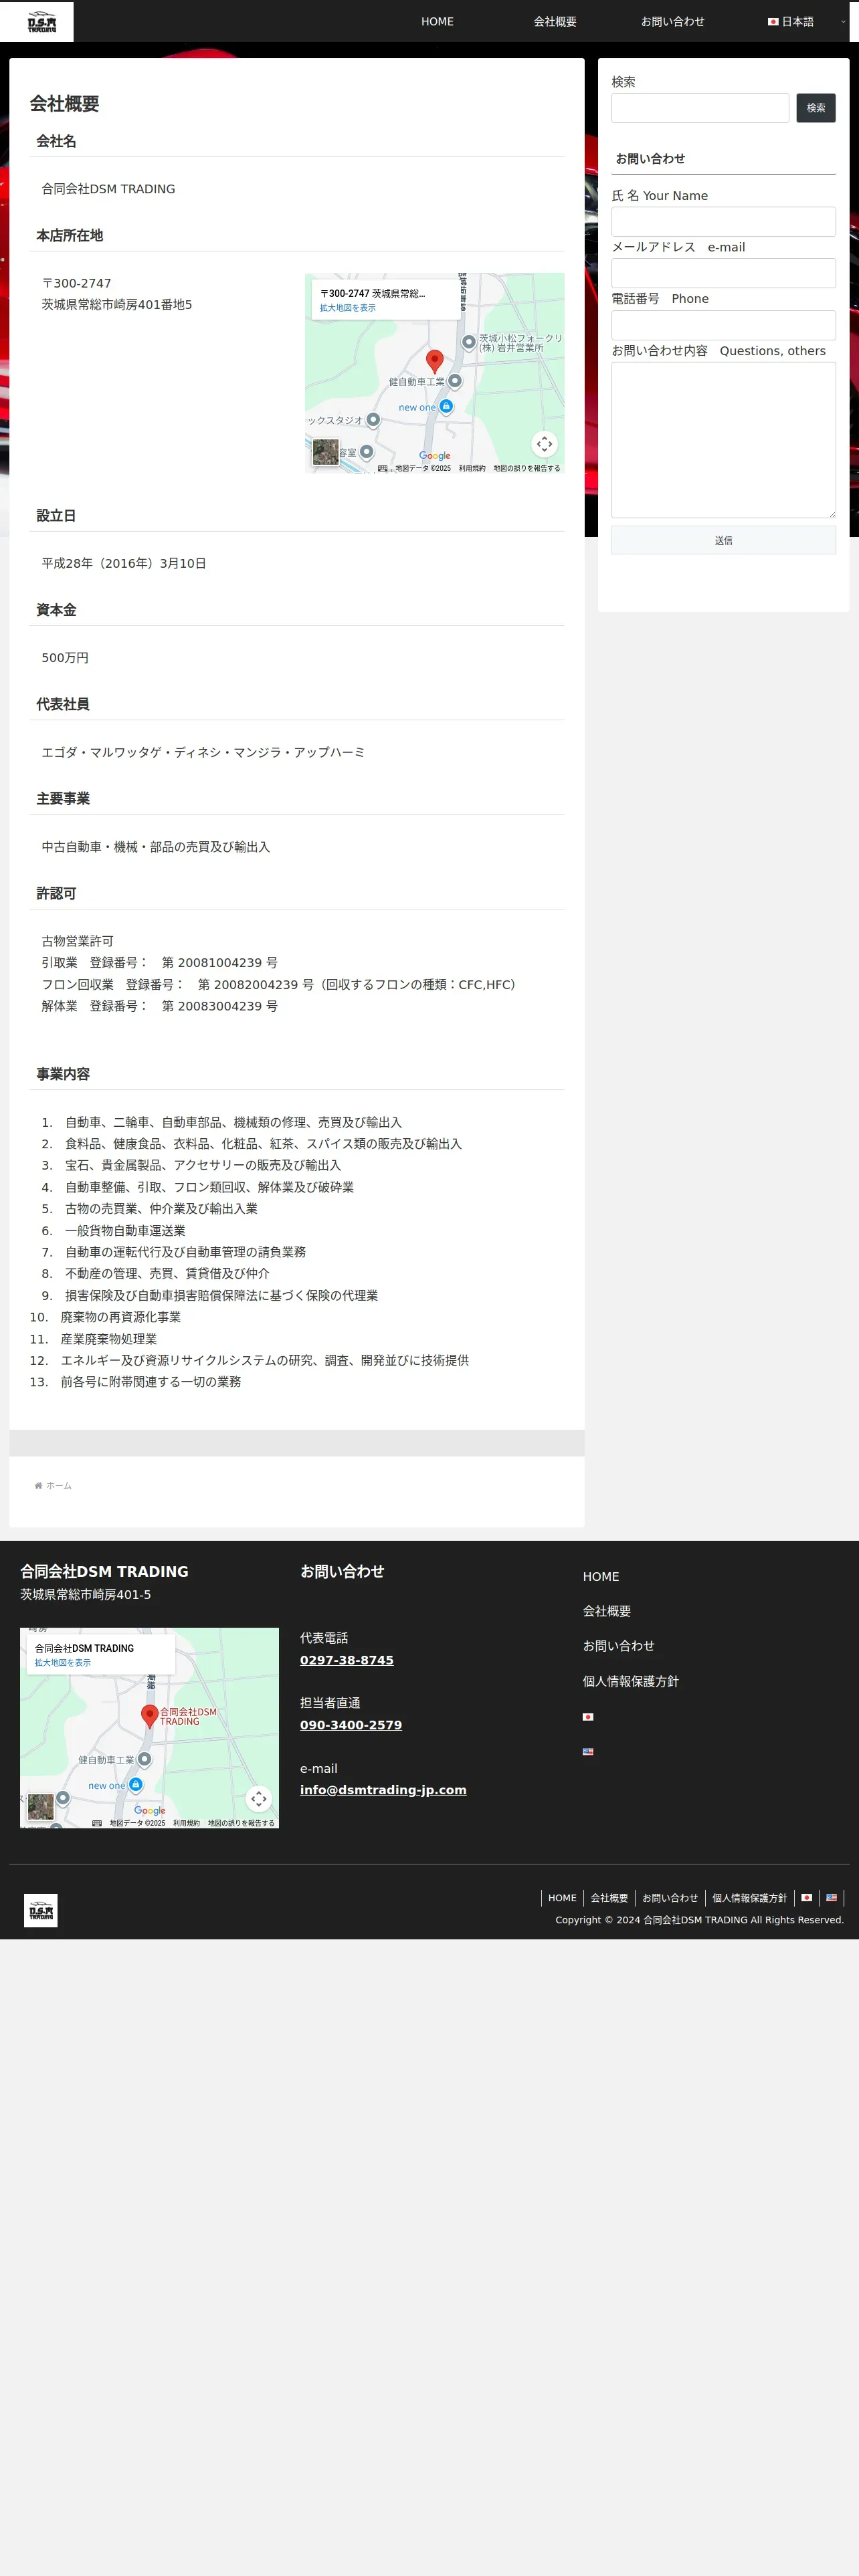This screenshot has height=2576, width=859.
Task: Click 利用規約 link on the address map
Action: coord(472,468)
